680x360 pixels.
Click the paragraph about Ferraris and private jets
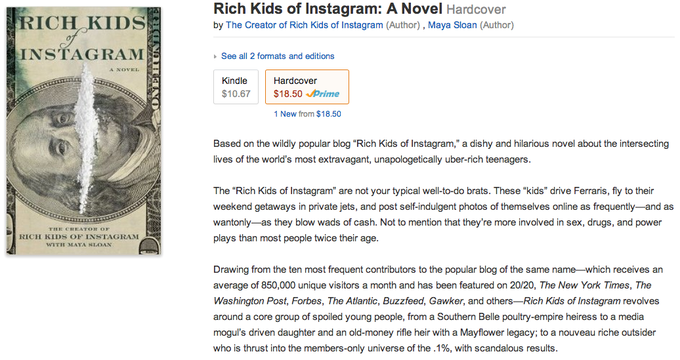click(x=443, y=214)
